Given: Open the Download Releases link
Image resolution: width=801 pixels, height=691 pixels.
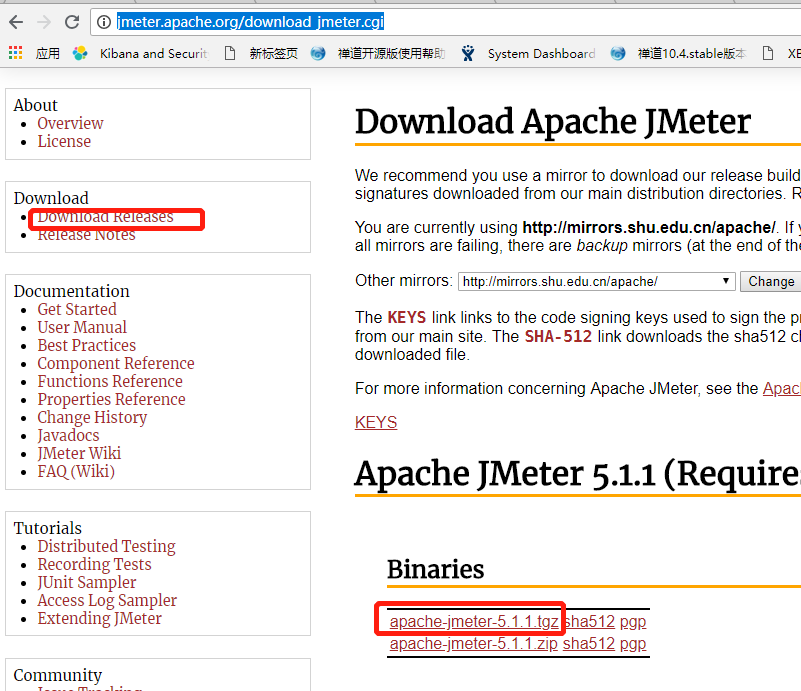Looking at the screenshot, I should pos(105,217).
